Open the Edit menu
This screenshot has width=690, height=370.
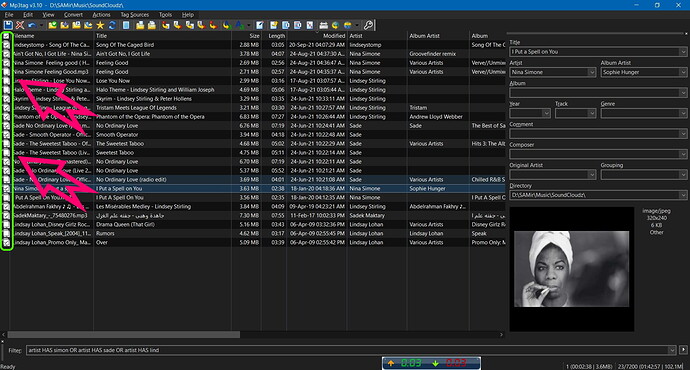28,15
